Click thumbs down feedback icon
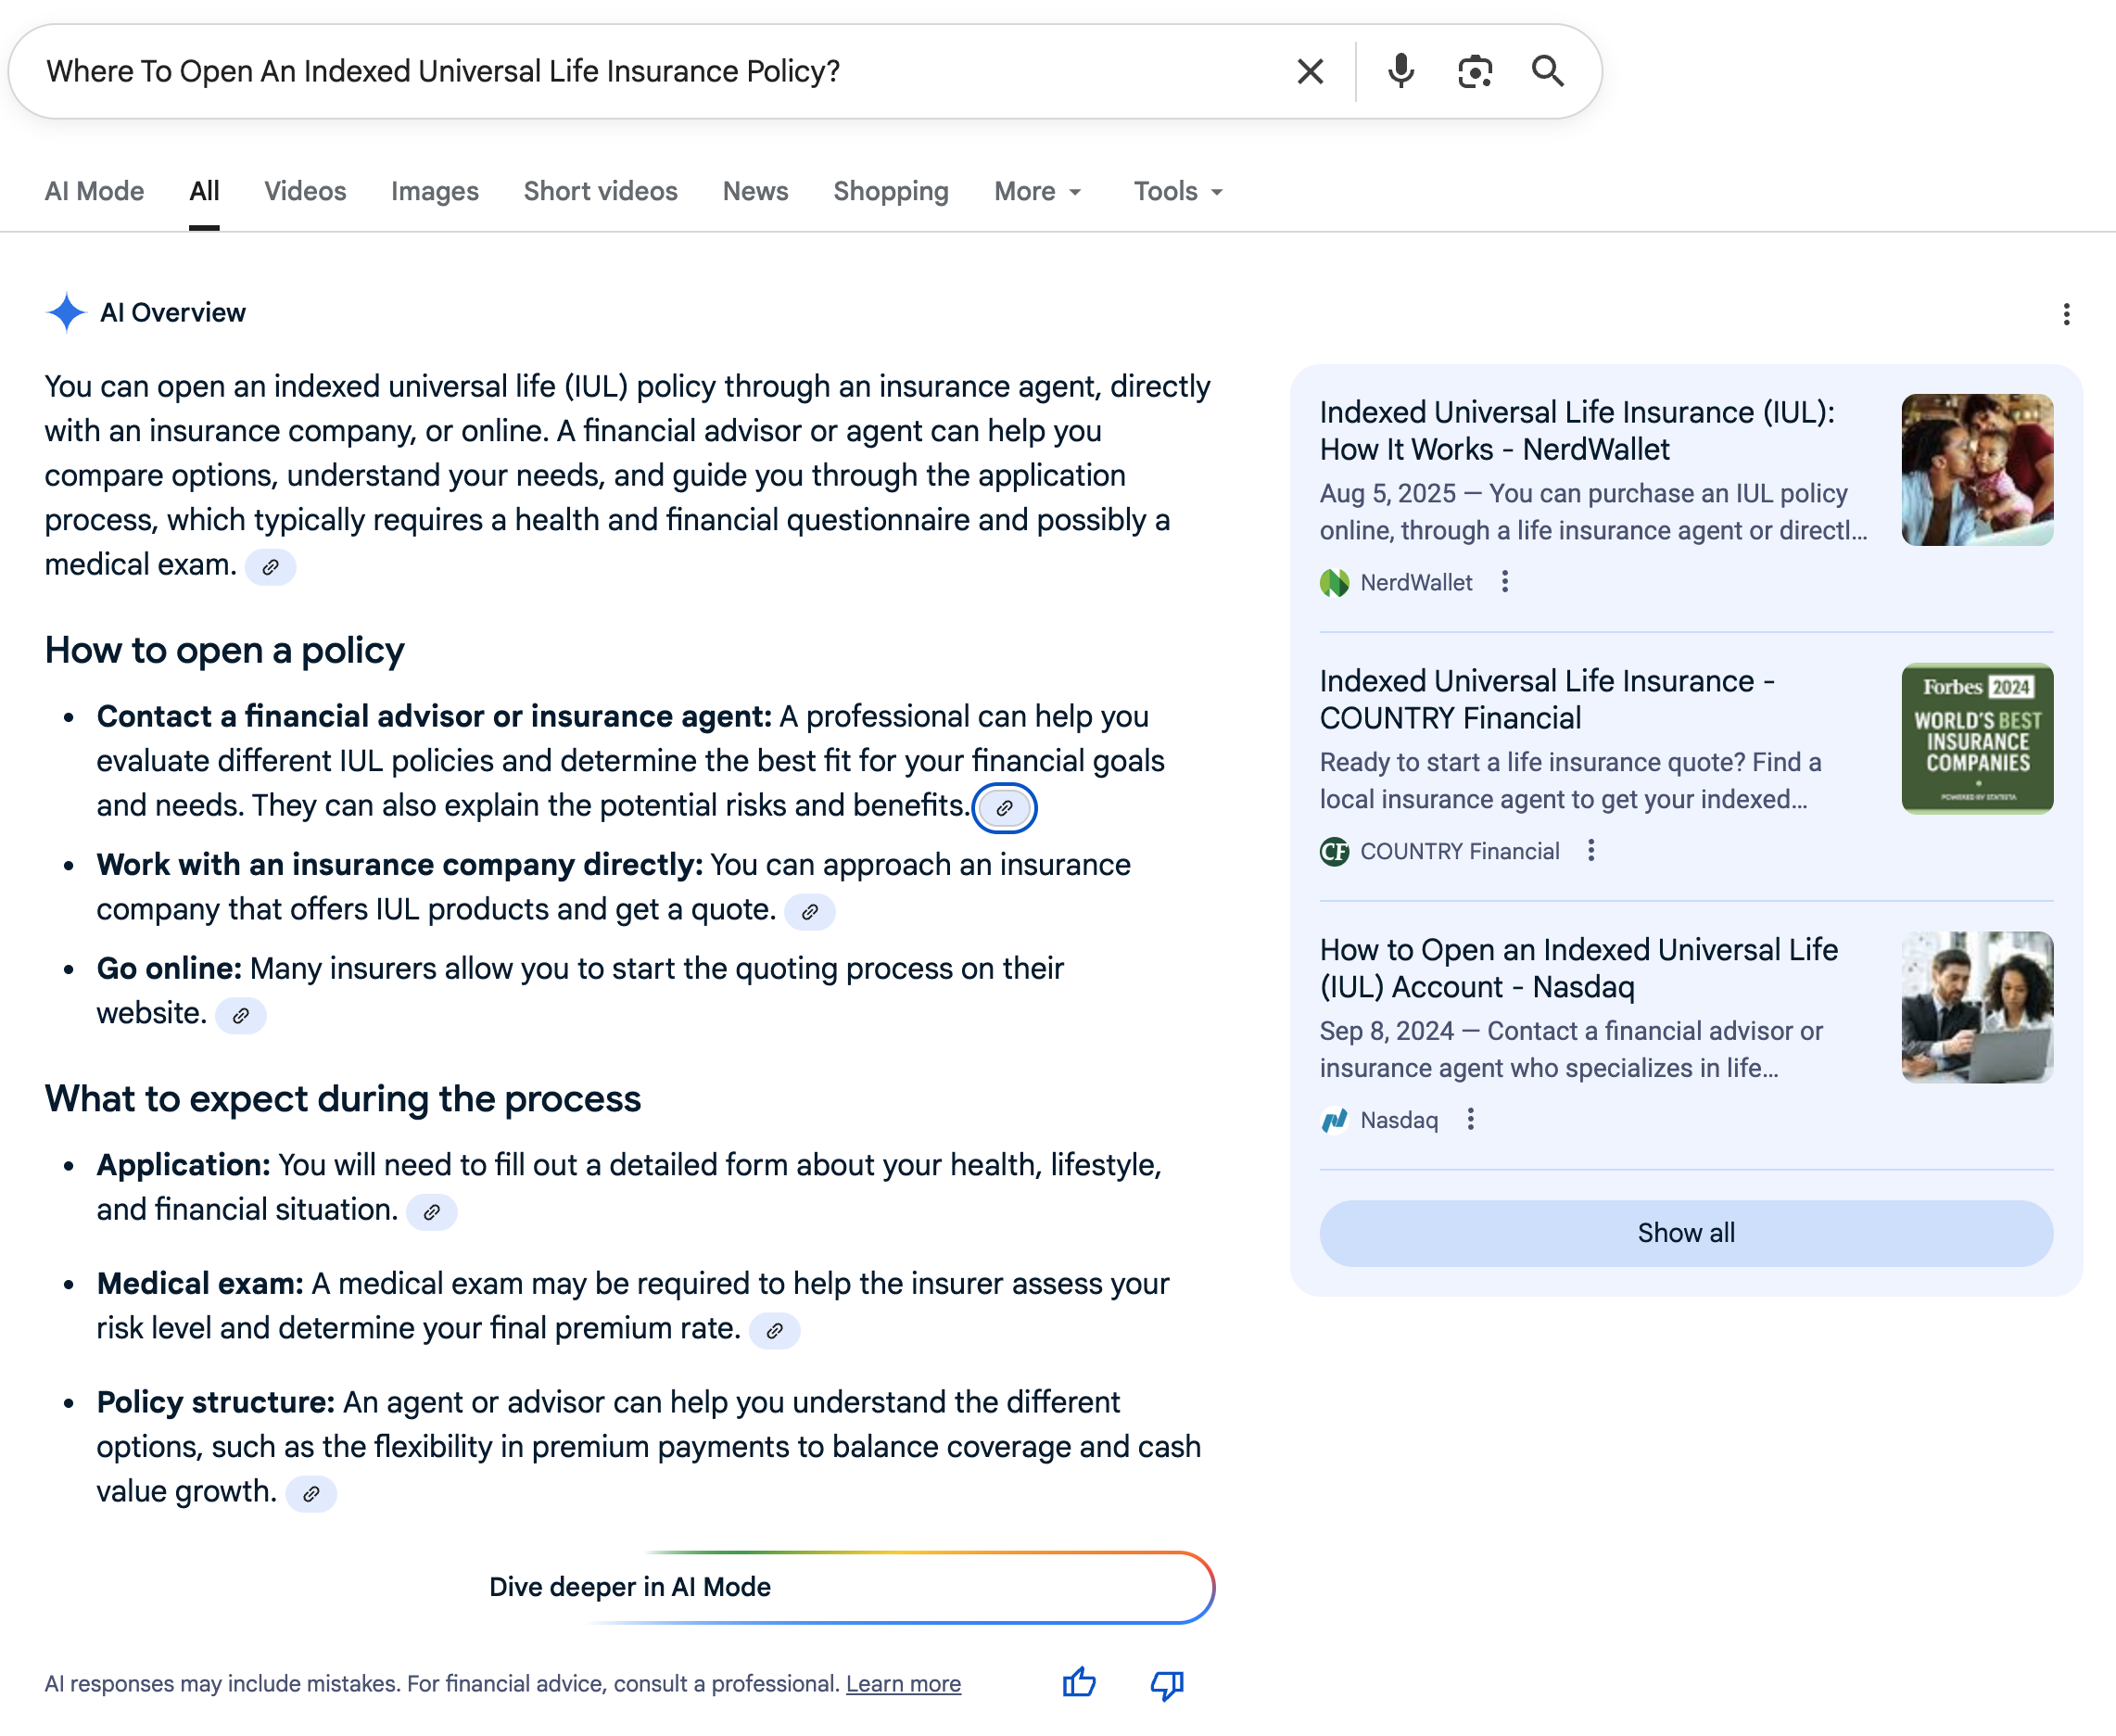 (x=1167, y=1684)
